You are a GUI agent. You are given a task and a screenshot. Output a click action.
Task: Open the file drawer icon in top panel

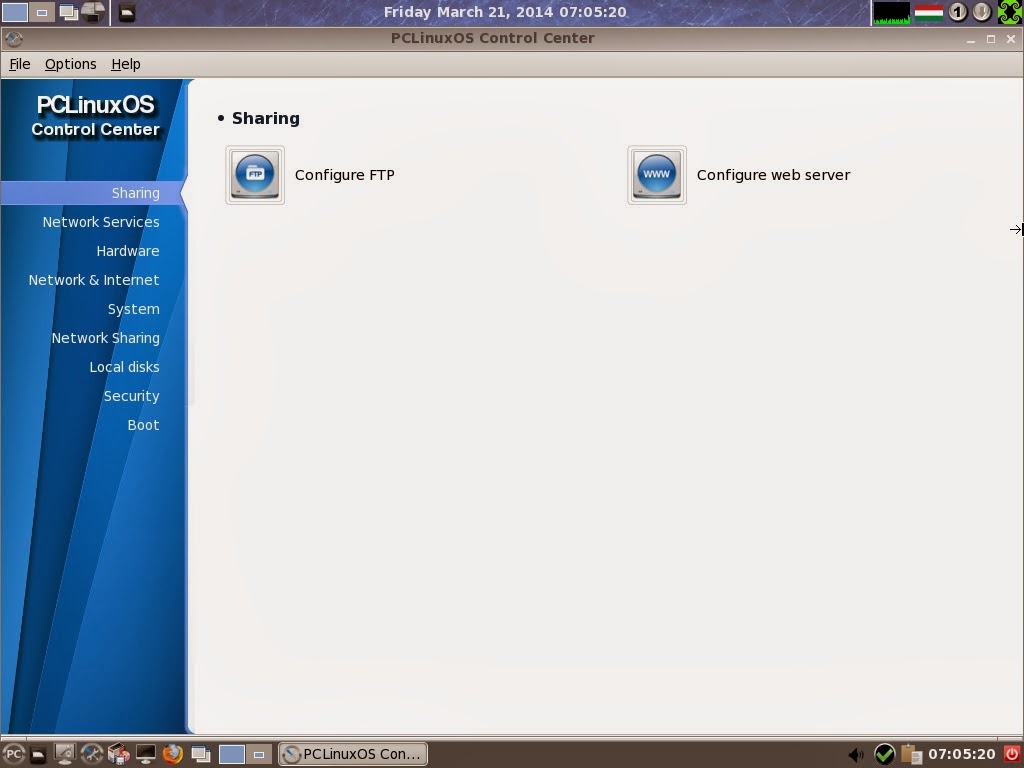(127, 12)
